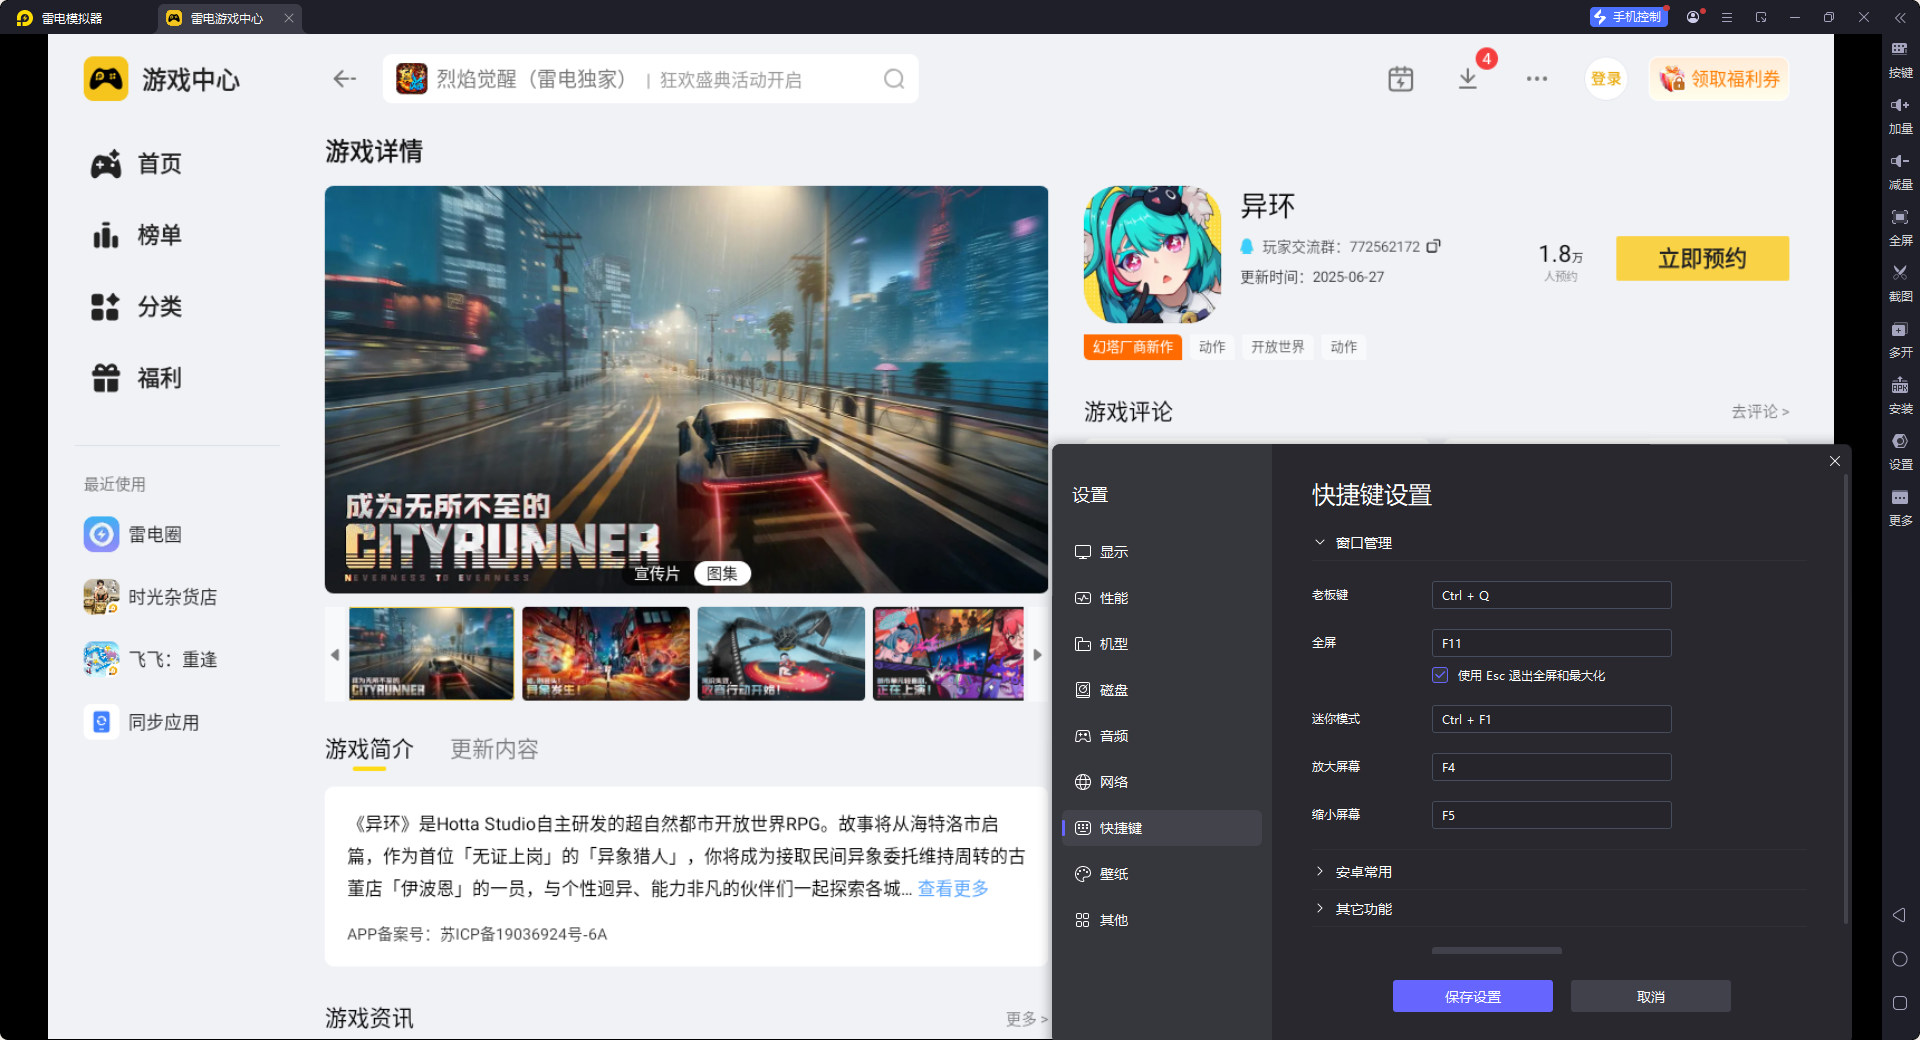Click the 保存设置 button
This screenshot has width=1920, height=1040.
pos(1472,996)
